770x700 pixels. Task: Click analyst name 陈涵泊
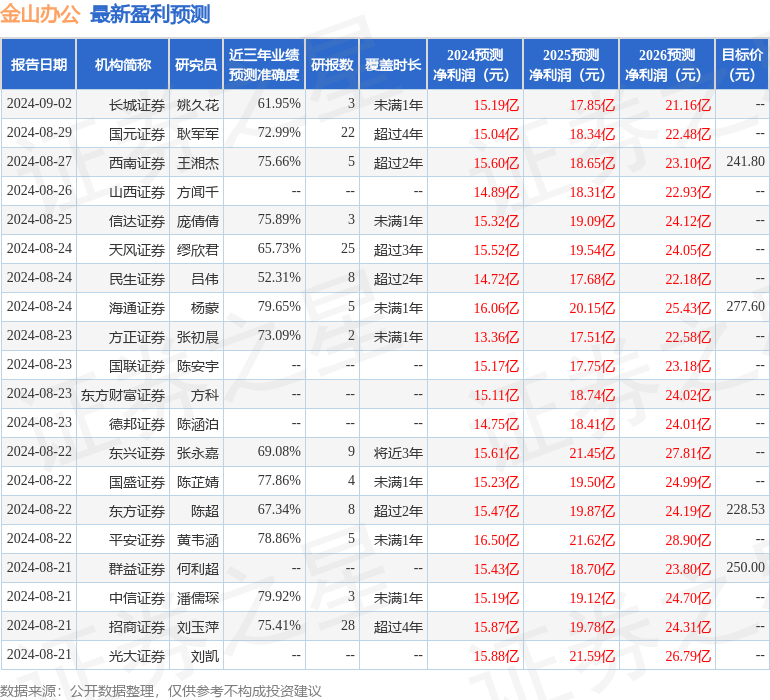pyautogui.click(x=198, y=424)
